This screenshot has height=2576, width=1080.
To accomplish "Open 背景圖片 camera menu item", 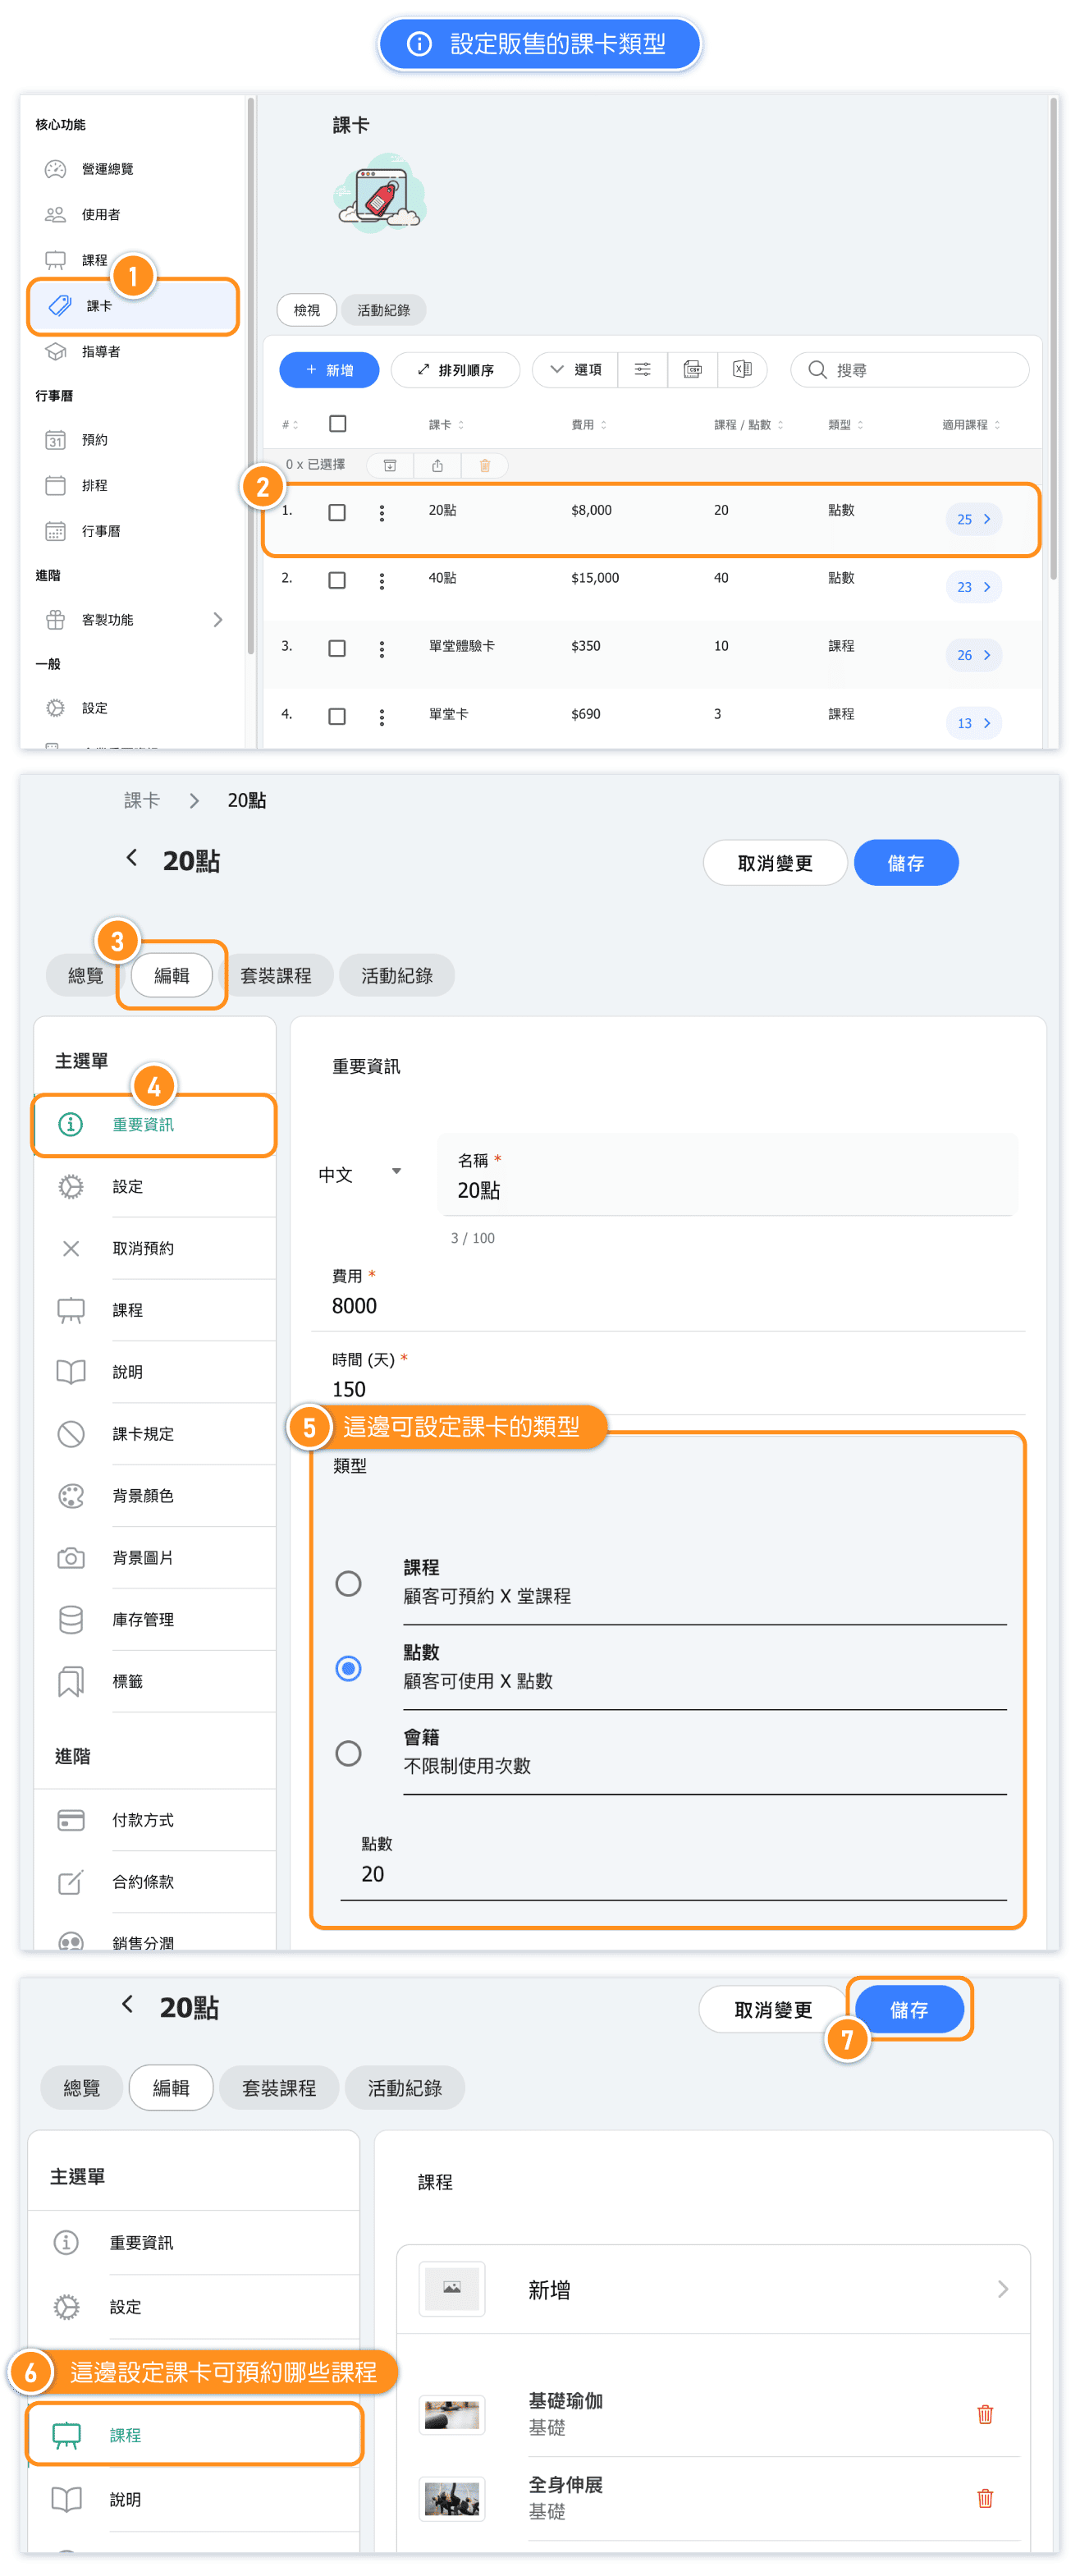I will (143, 1558).
